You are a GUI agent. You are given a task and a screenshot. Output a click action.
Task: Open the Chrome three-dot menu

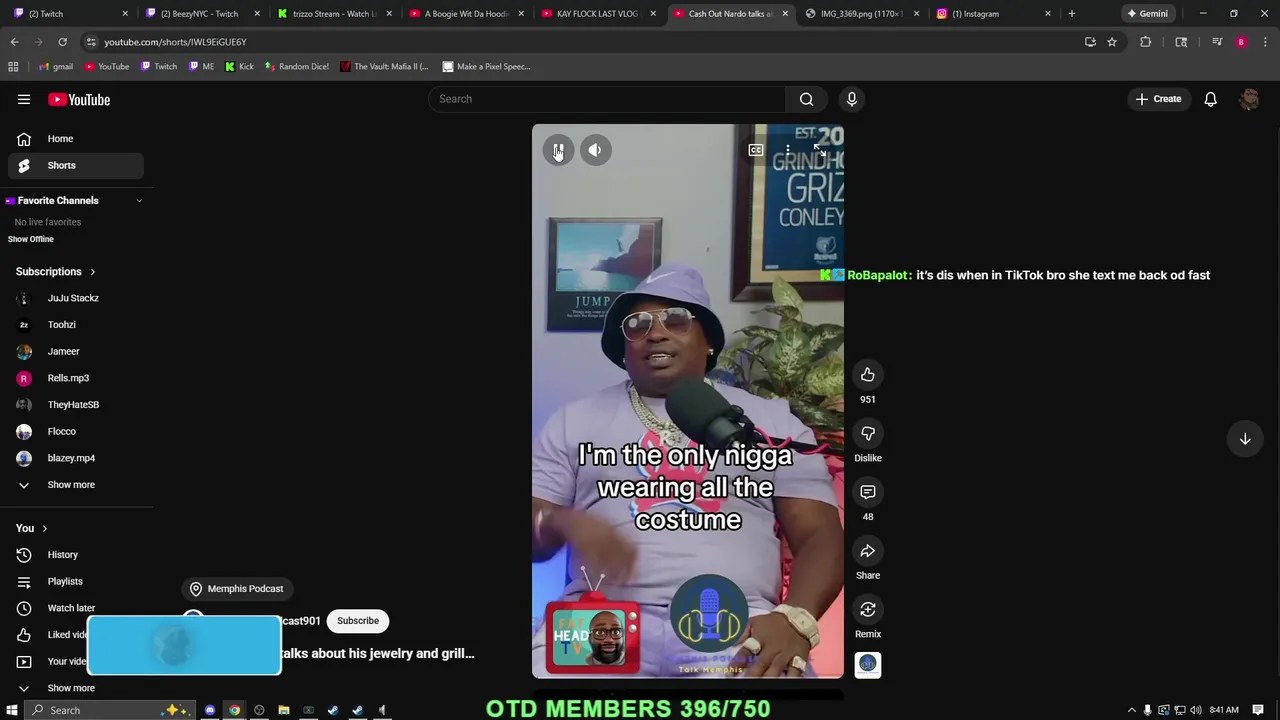1265,42
